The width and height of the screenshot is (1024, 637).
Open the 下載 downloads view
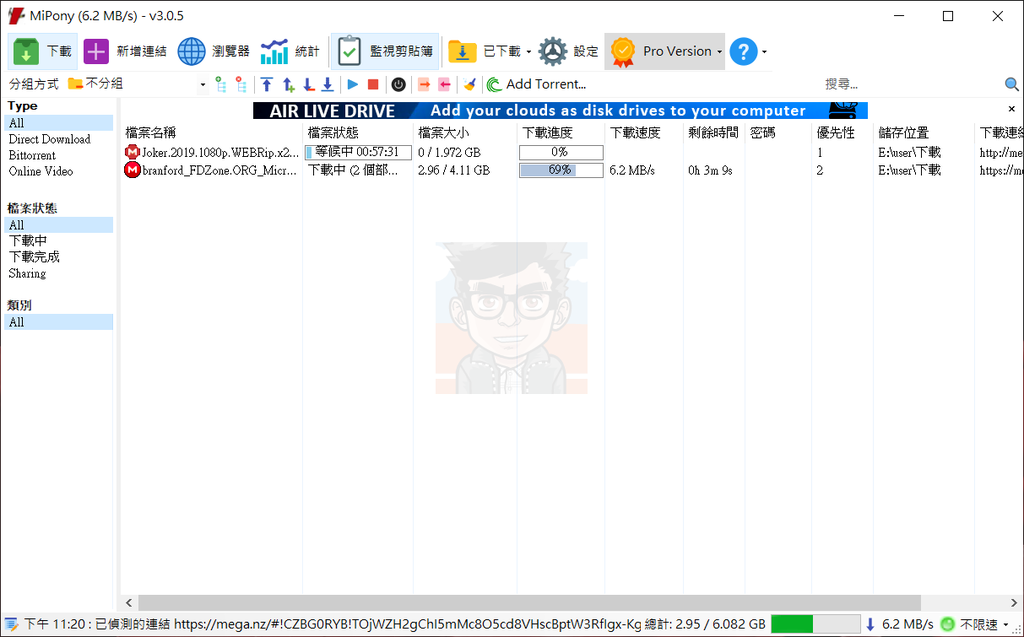(x=42, y=52)
